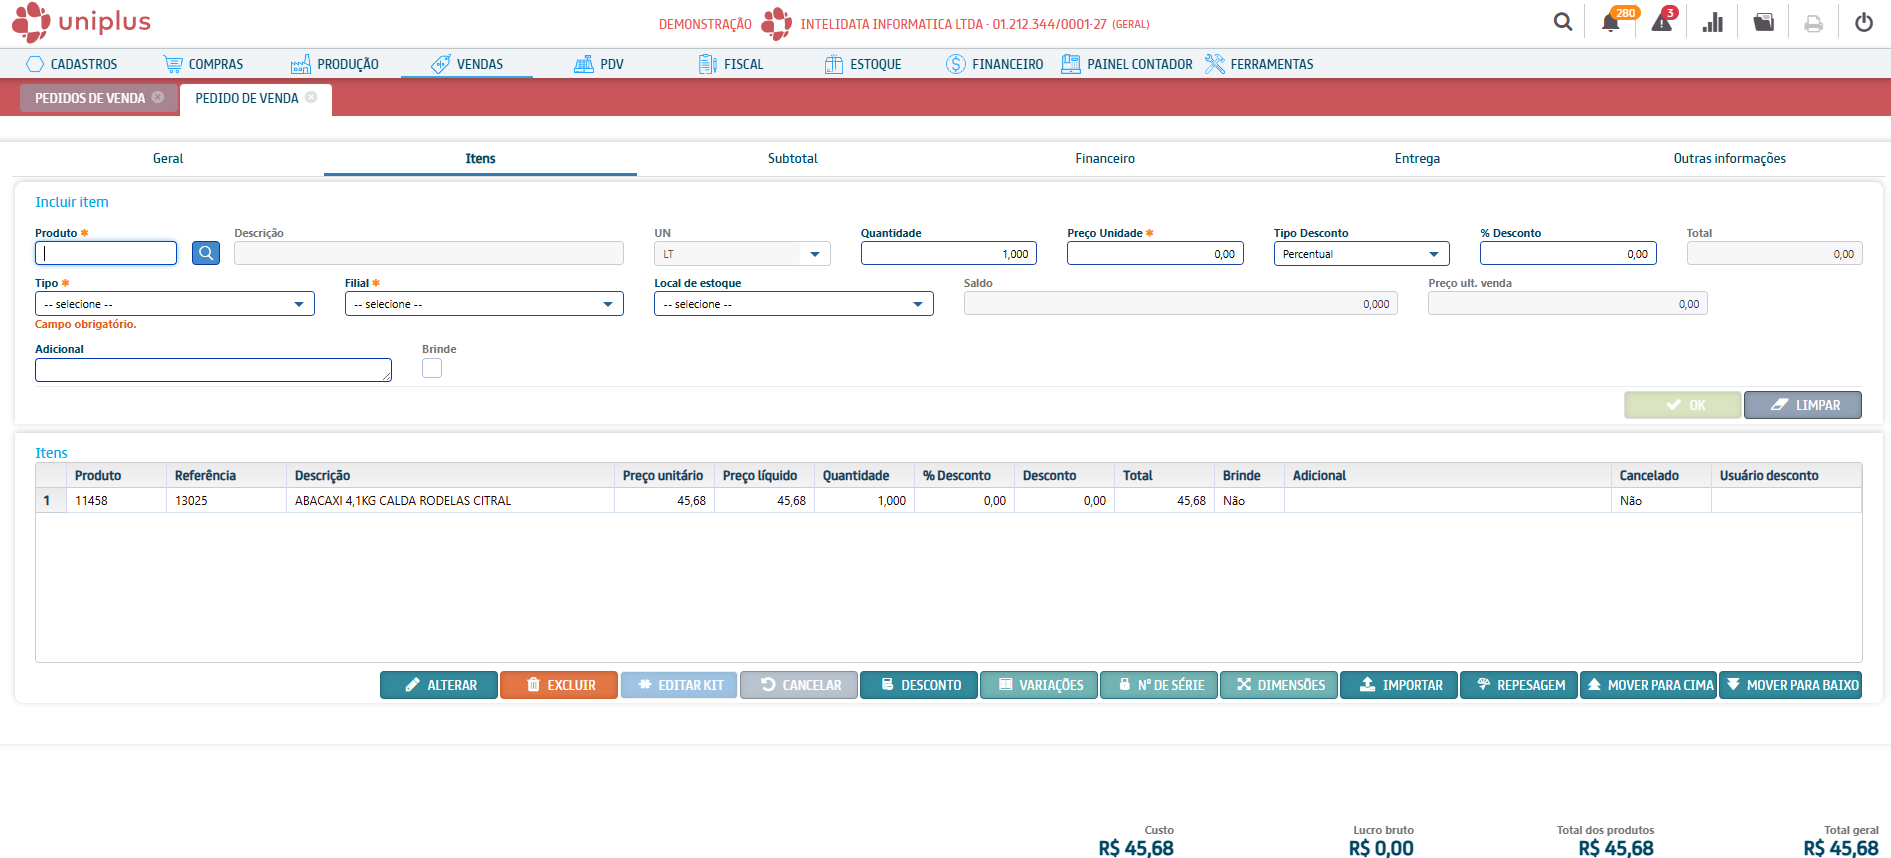
Task: Focus the Quantidade input field
Action: tap(948, 254)
